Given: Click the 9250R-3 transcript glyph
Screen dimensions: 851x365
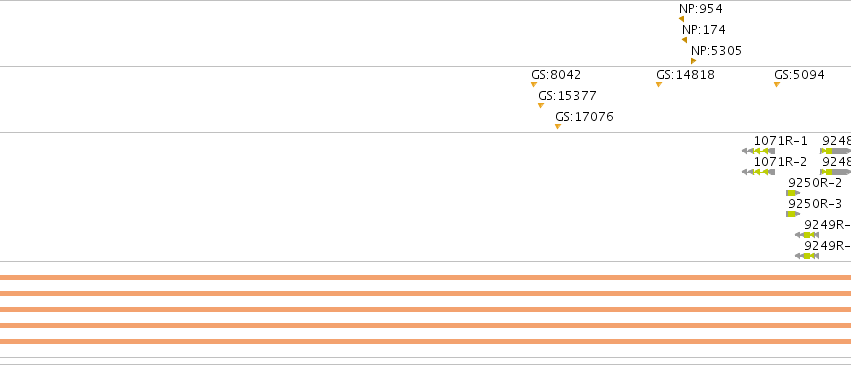Looking at the screenshot, I should coord(793,214).
